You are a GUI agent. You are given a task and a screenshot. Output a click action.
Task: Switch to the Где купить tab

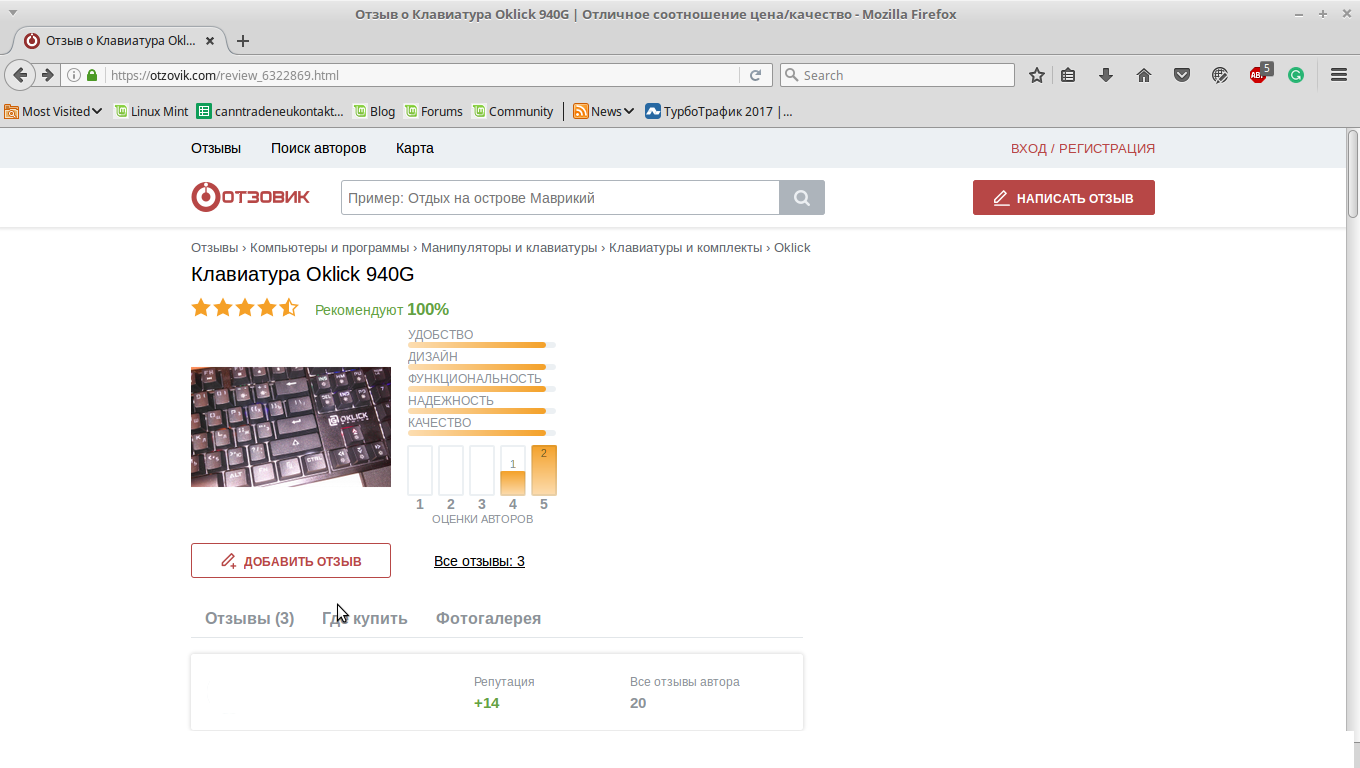(365, 618)
